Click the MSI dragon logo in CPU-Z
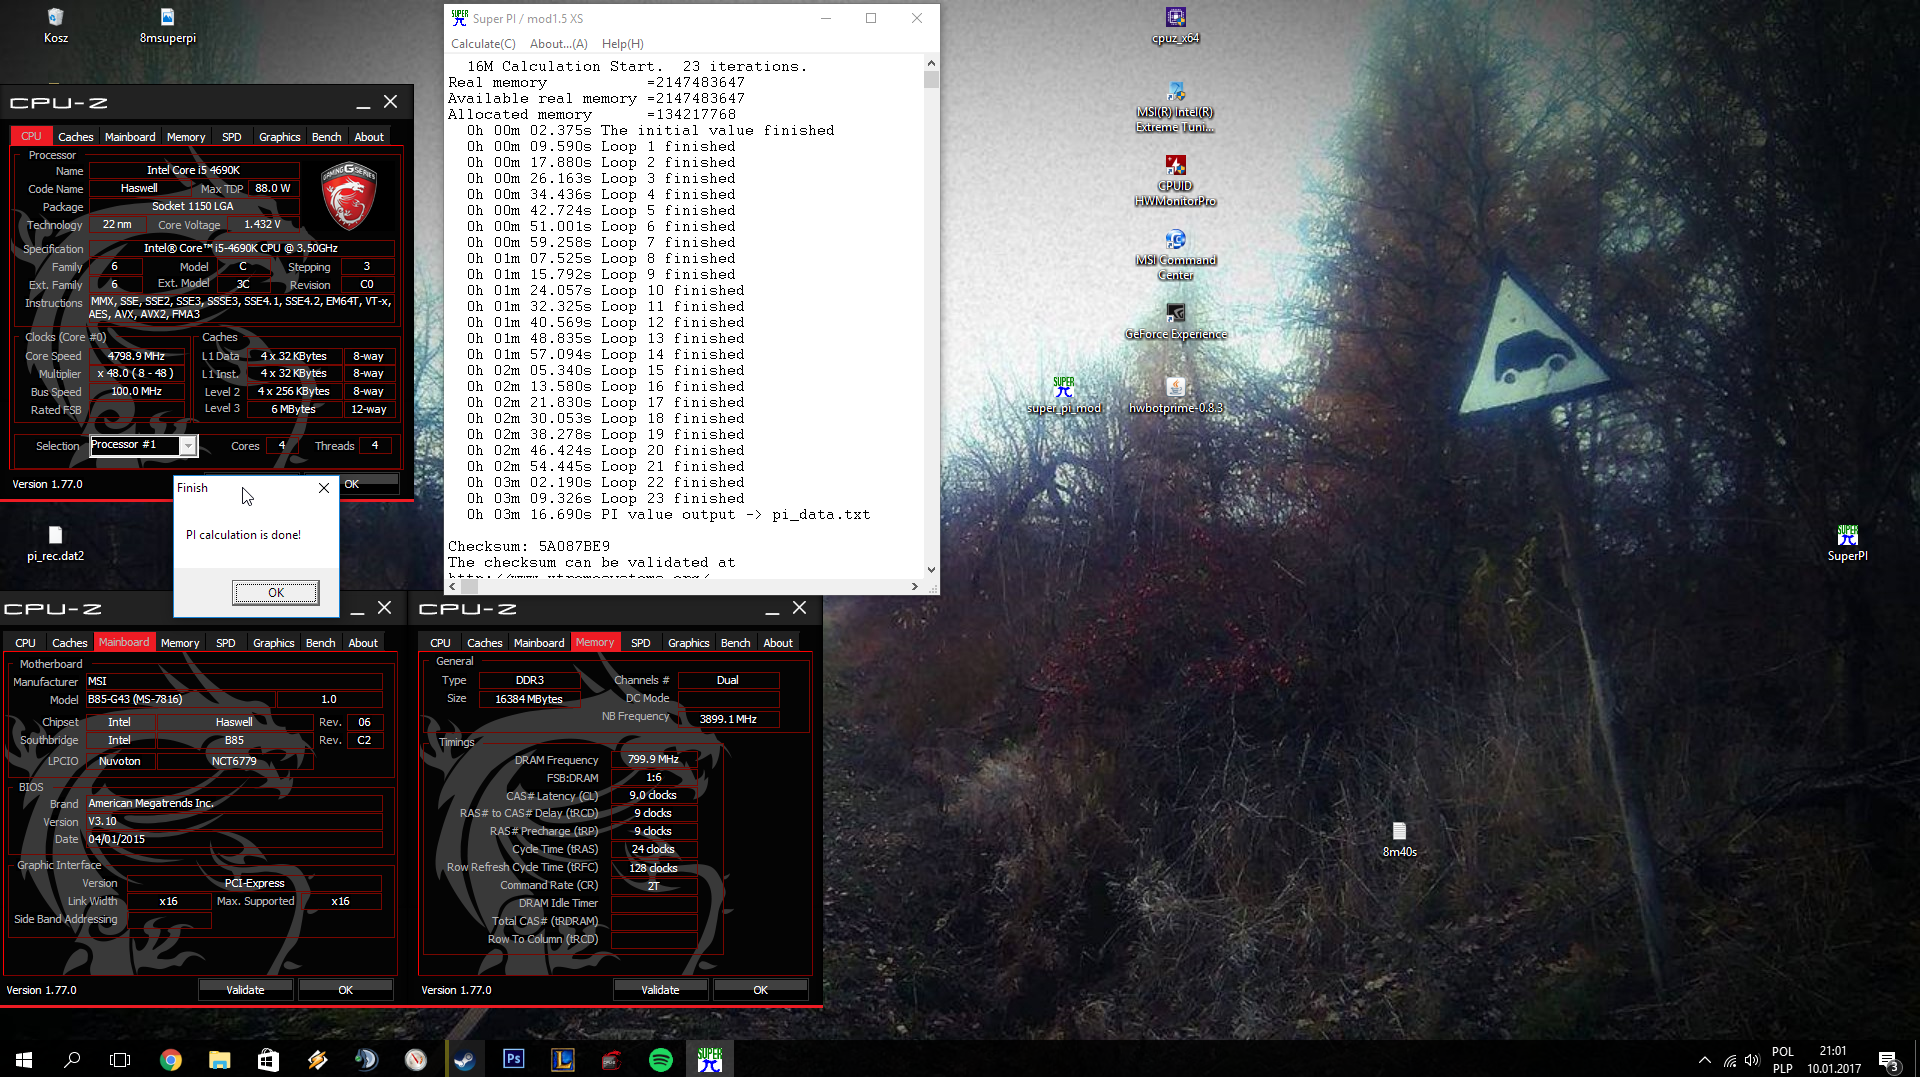Viewport: 1920px width, 1077px height. (x=348, y=198)
